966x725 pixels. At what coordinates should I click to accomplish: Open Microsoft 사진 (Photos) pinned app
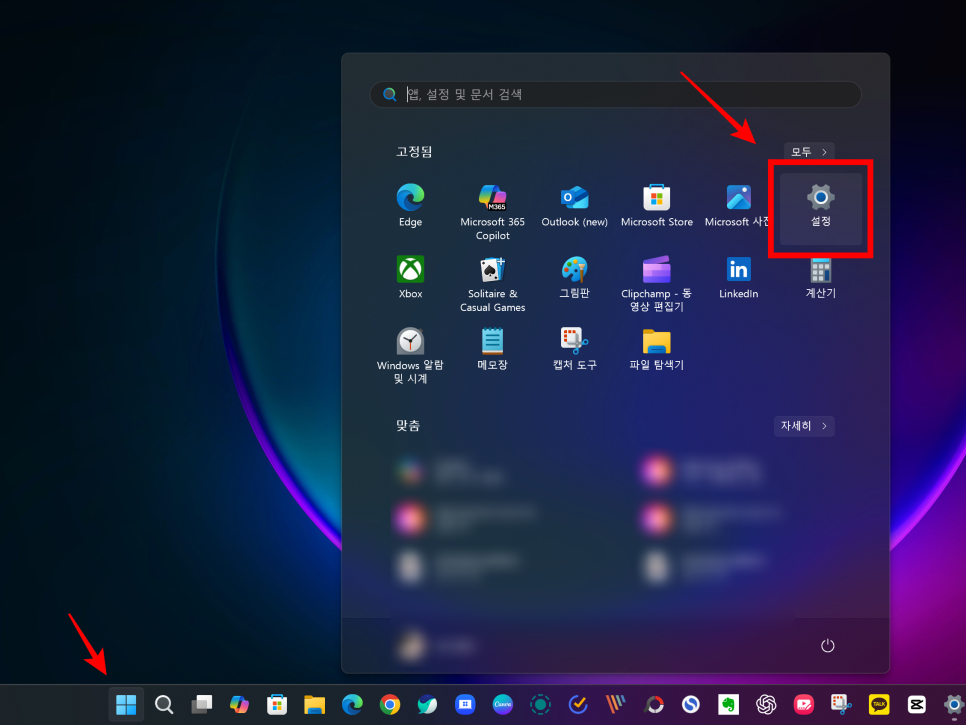pyautogui.click(x=738, y=206)
